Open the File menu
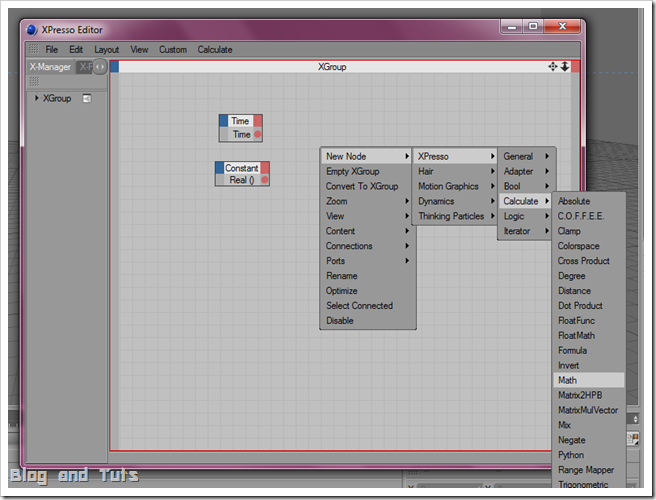The image size is (656, 500). click(52, 50)
